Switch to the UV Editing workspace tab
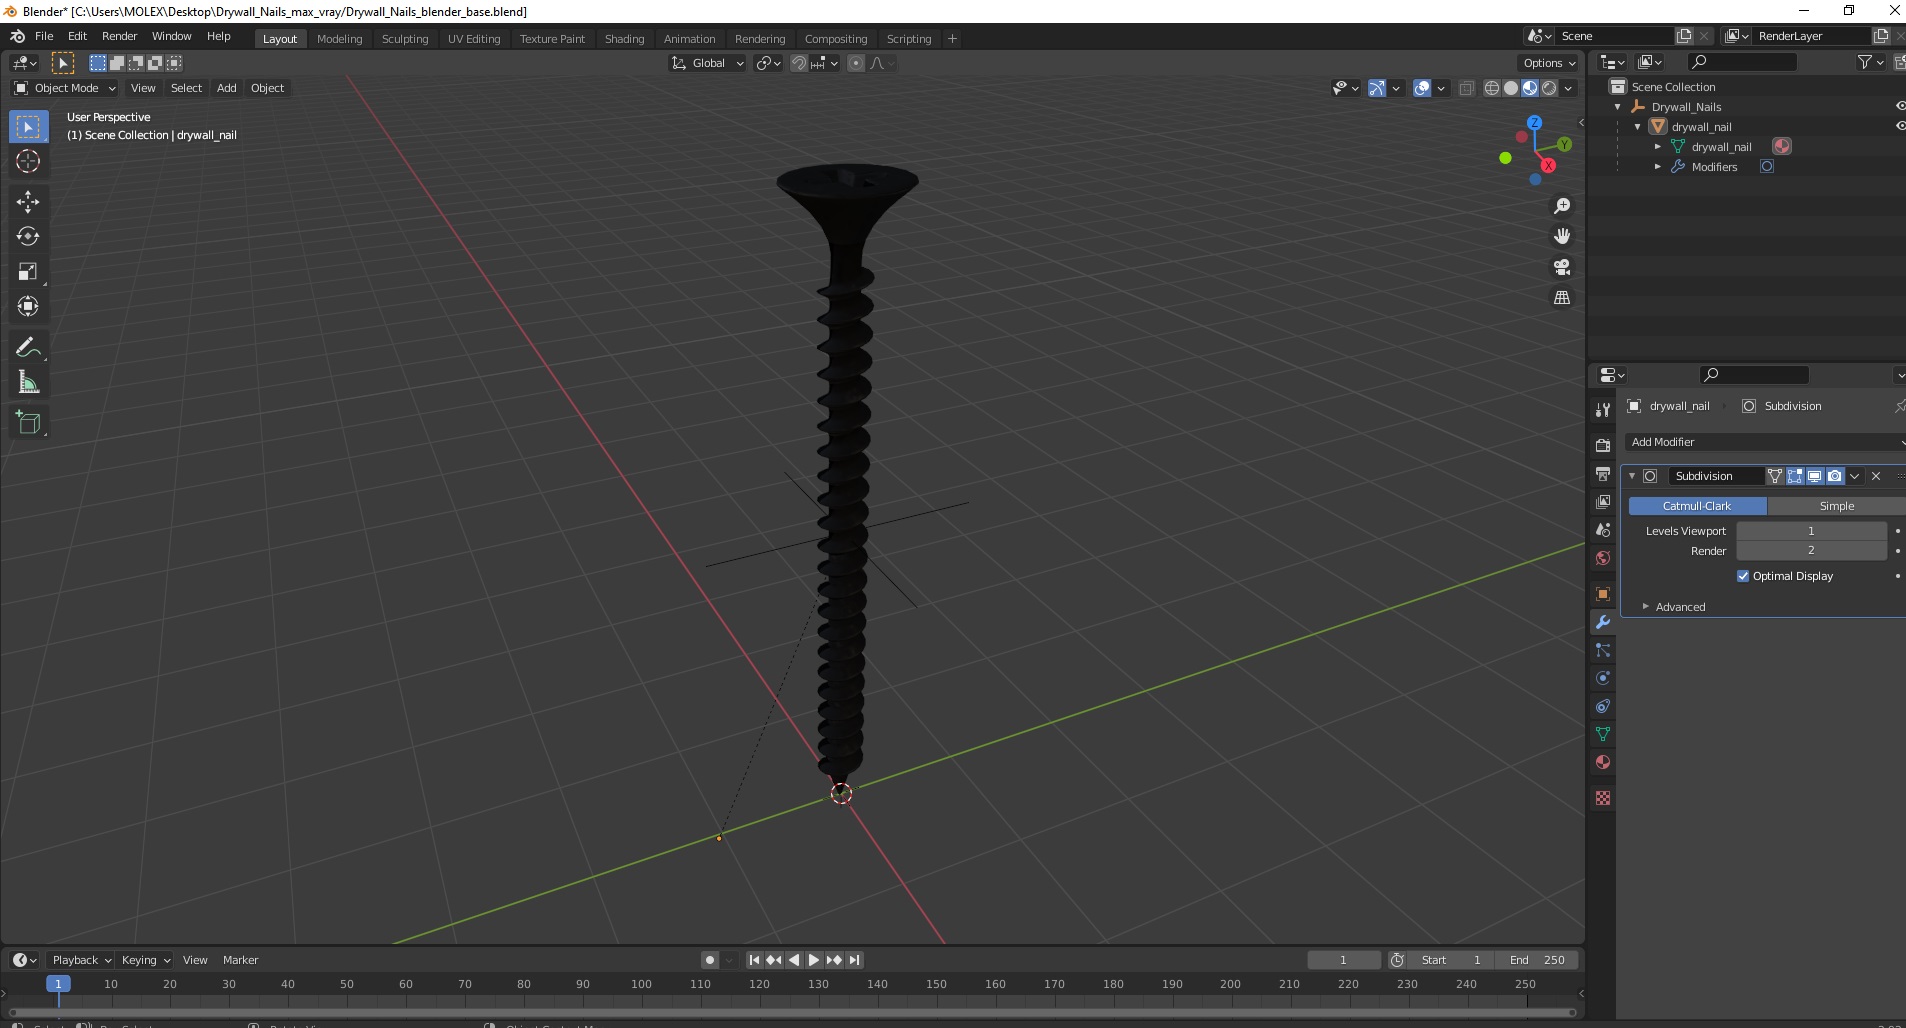Image resolution: width=1906 pixels, height=1028 pixels. (x=474, y=39)
